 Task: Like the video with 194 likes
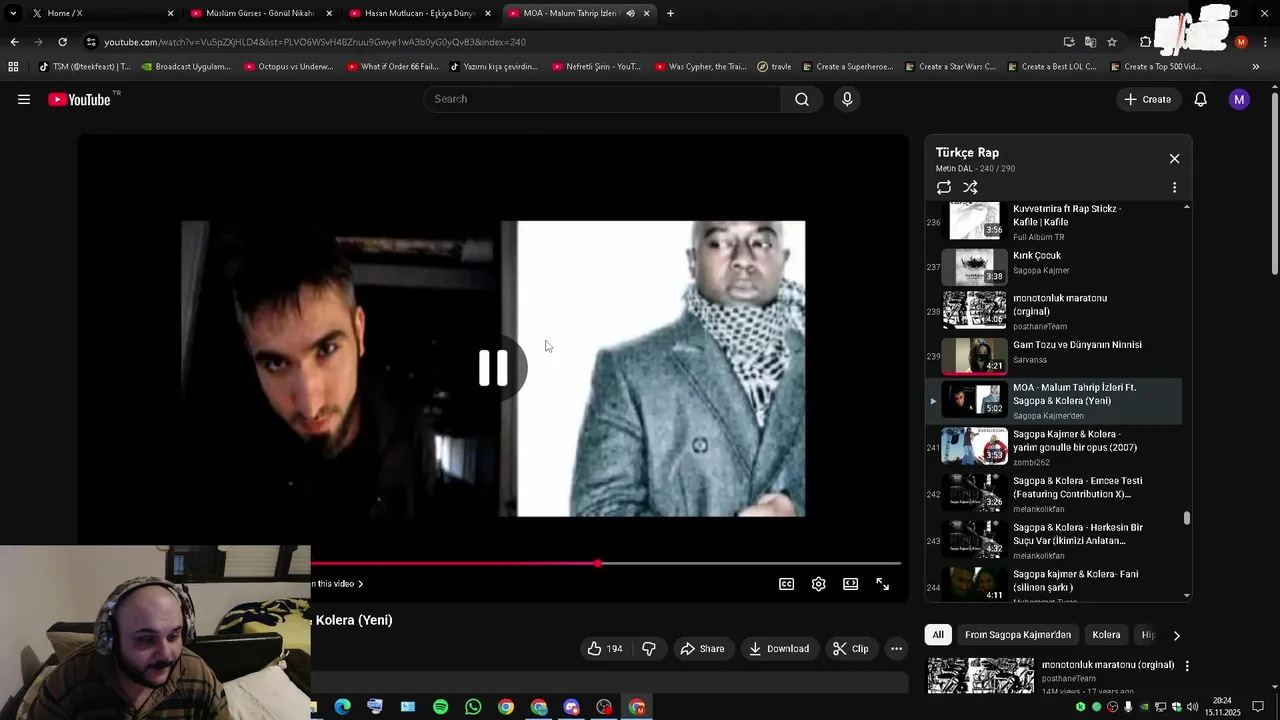[605, 649]
